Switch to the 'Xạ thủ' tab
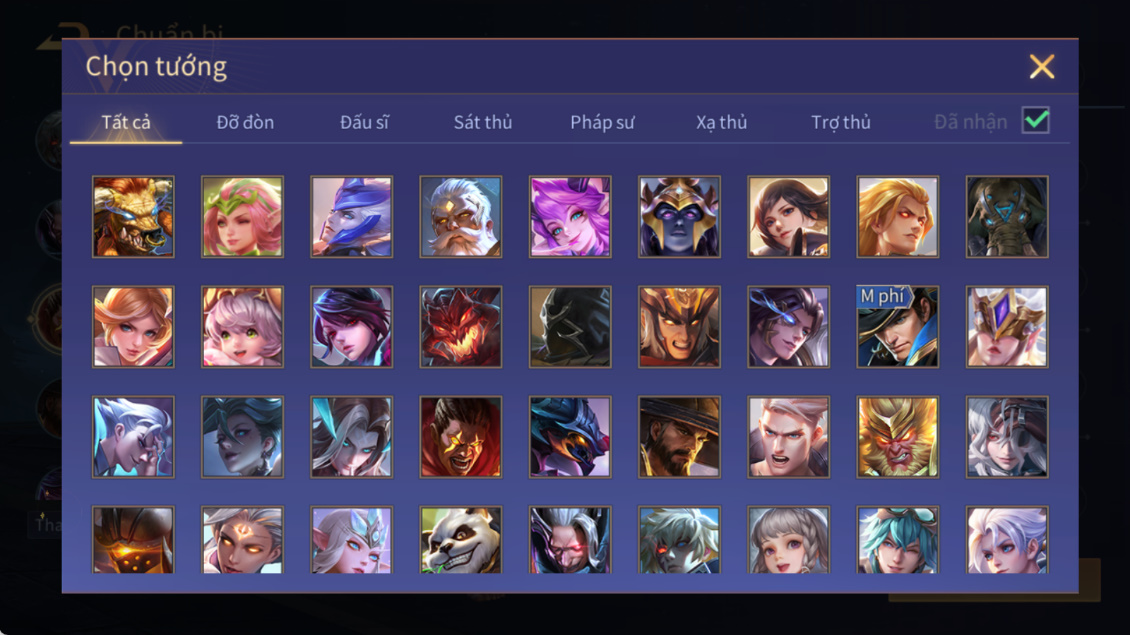This screenshot has width=1130, height=635. 721,122
